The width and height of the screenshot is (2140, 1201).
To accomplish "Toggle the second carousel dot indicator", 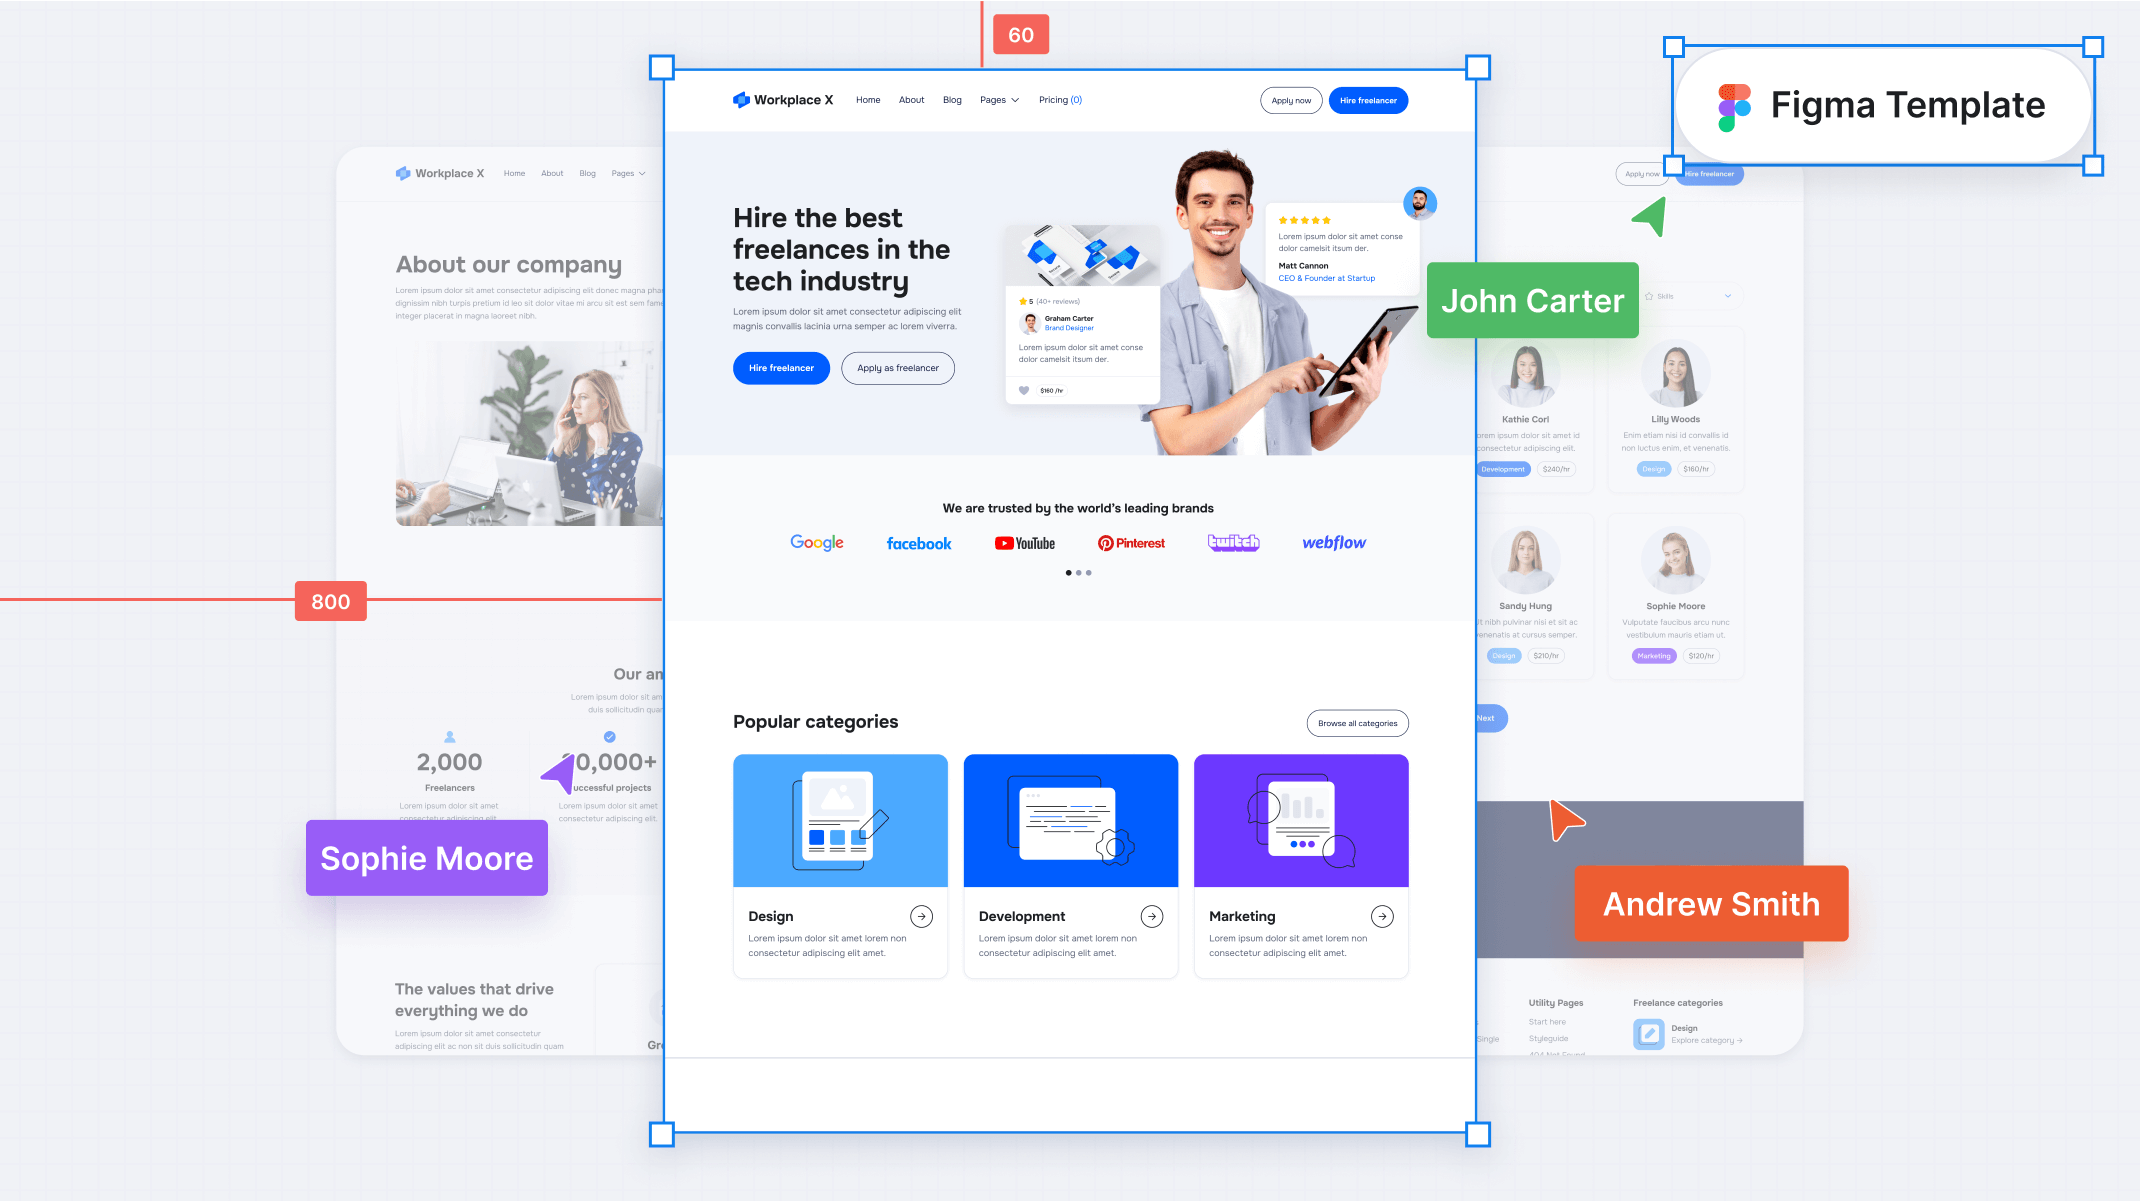I will (x=1079, y=572).
